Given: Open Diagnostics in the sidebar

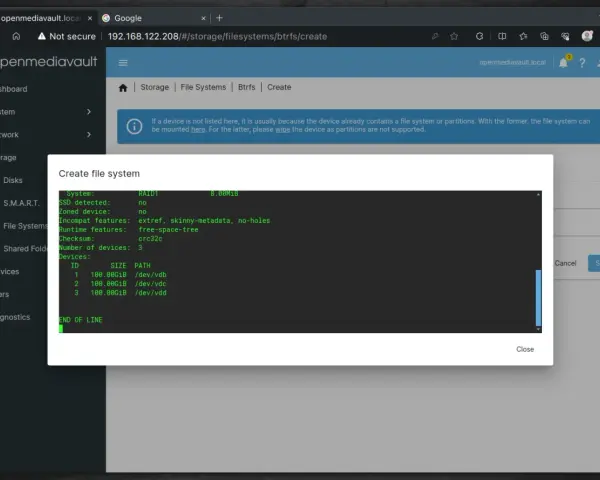Looking at the screenshot, I should pyautogui.click(x=15, y=317).
